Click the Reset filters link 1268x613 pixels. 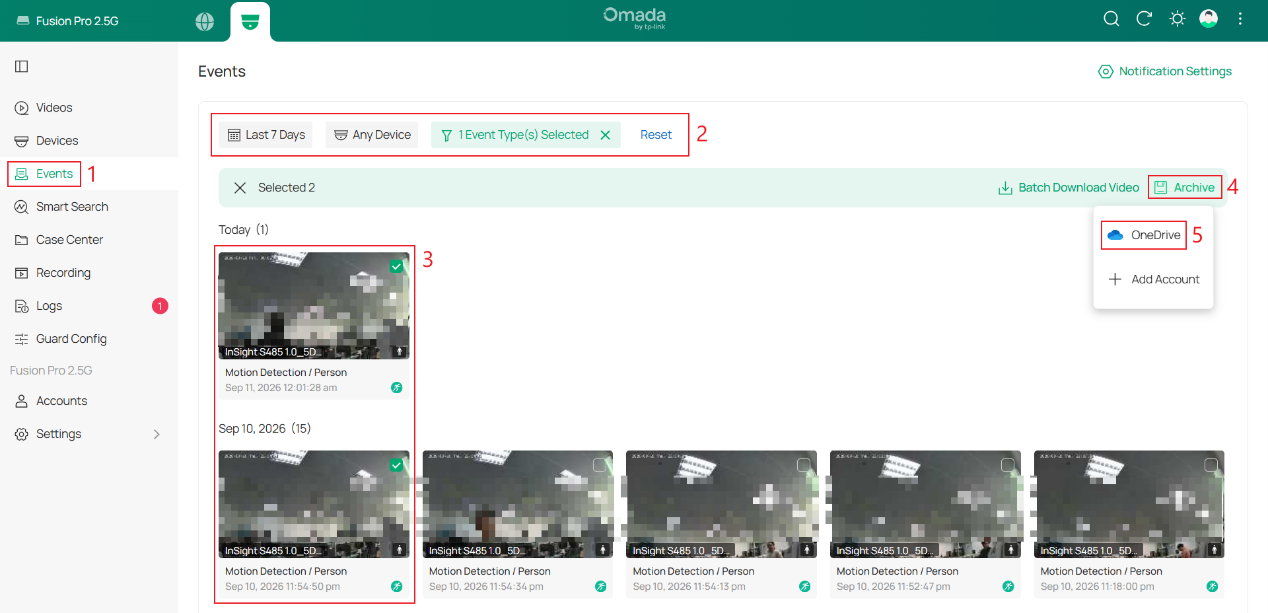[656, 135]
